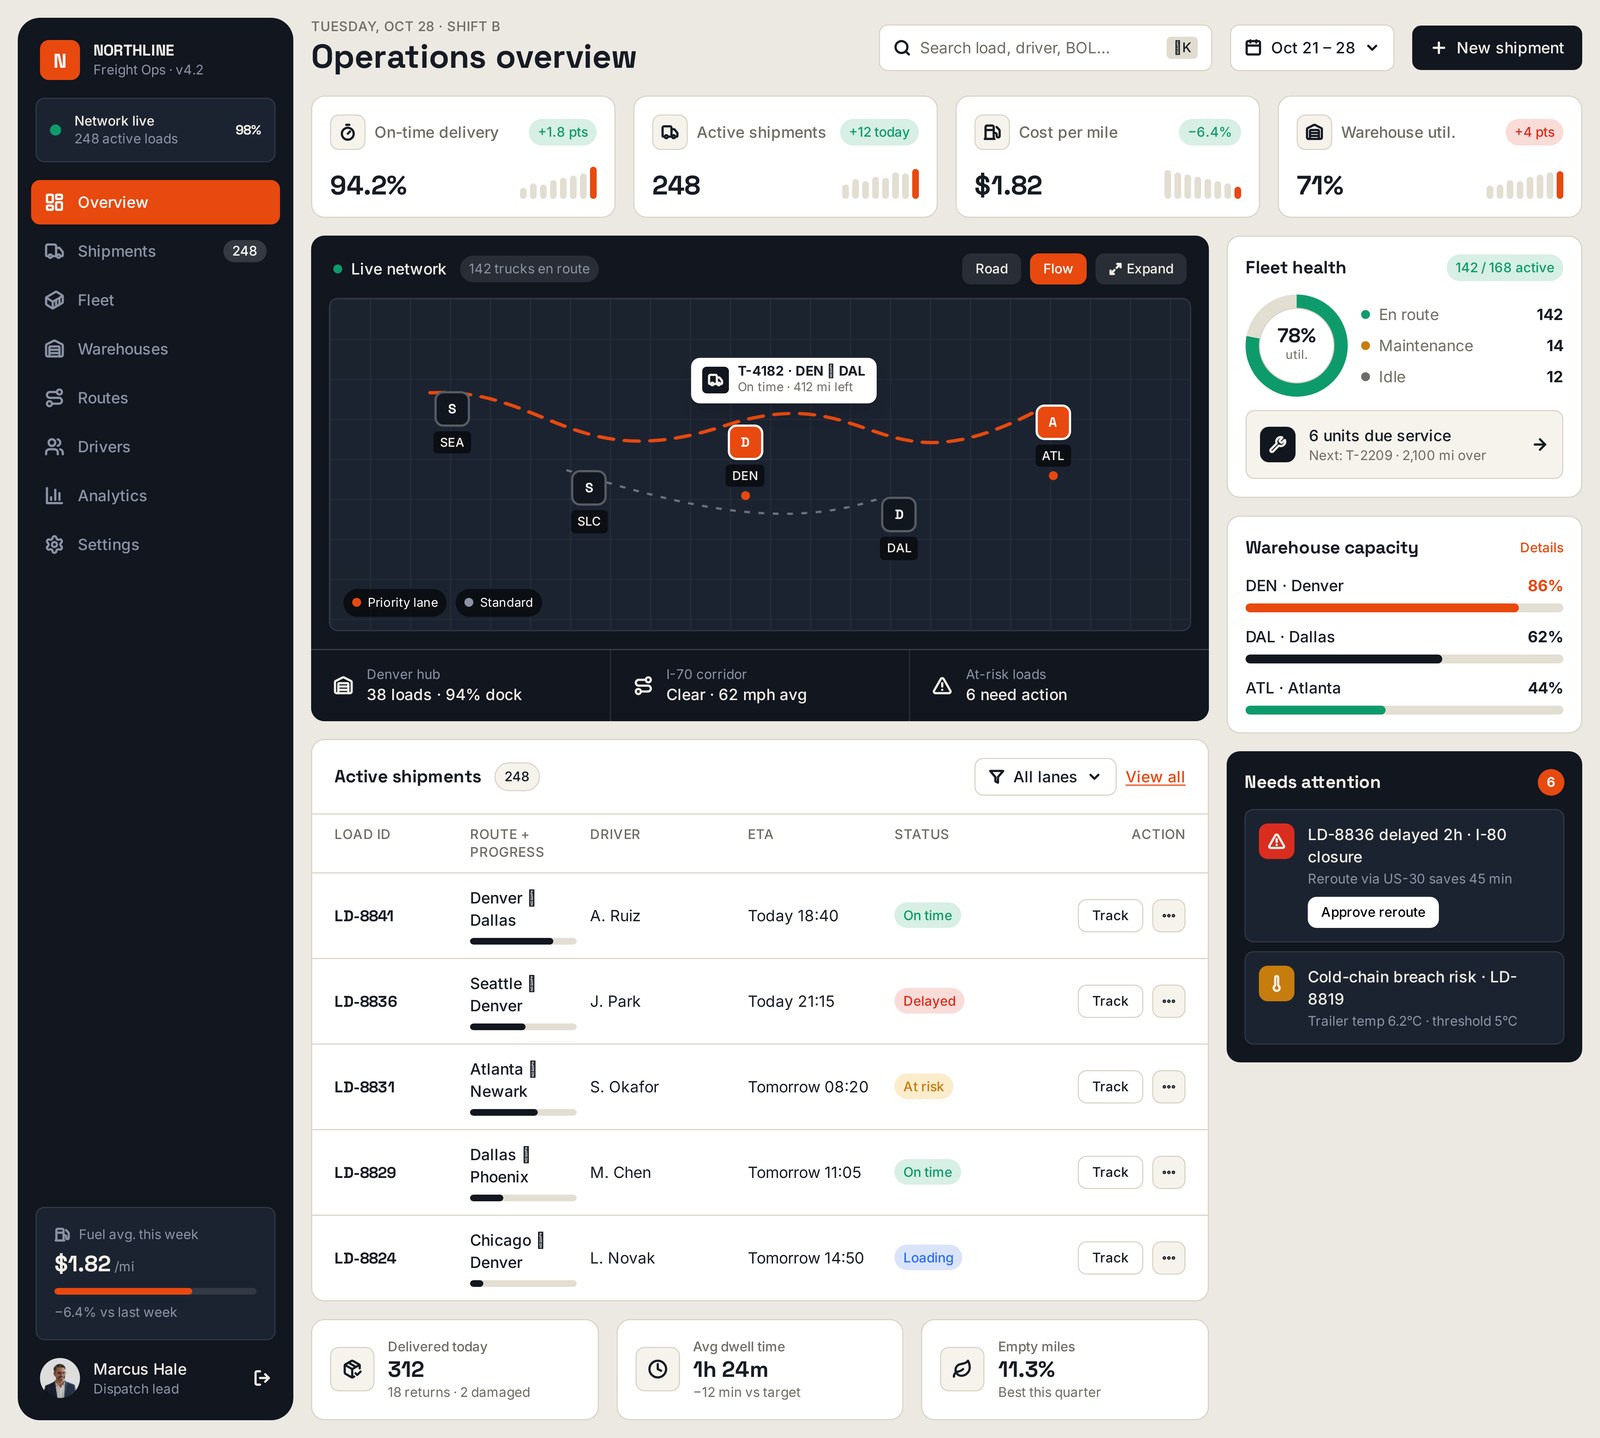Click Approve reroute button

1373,912
